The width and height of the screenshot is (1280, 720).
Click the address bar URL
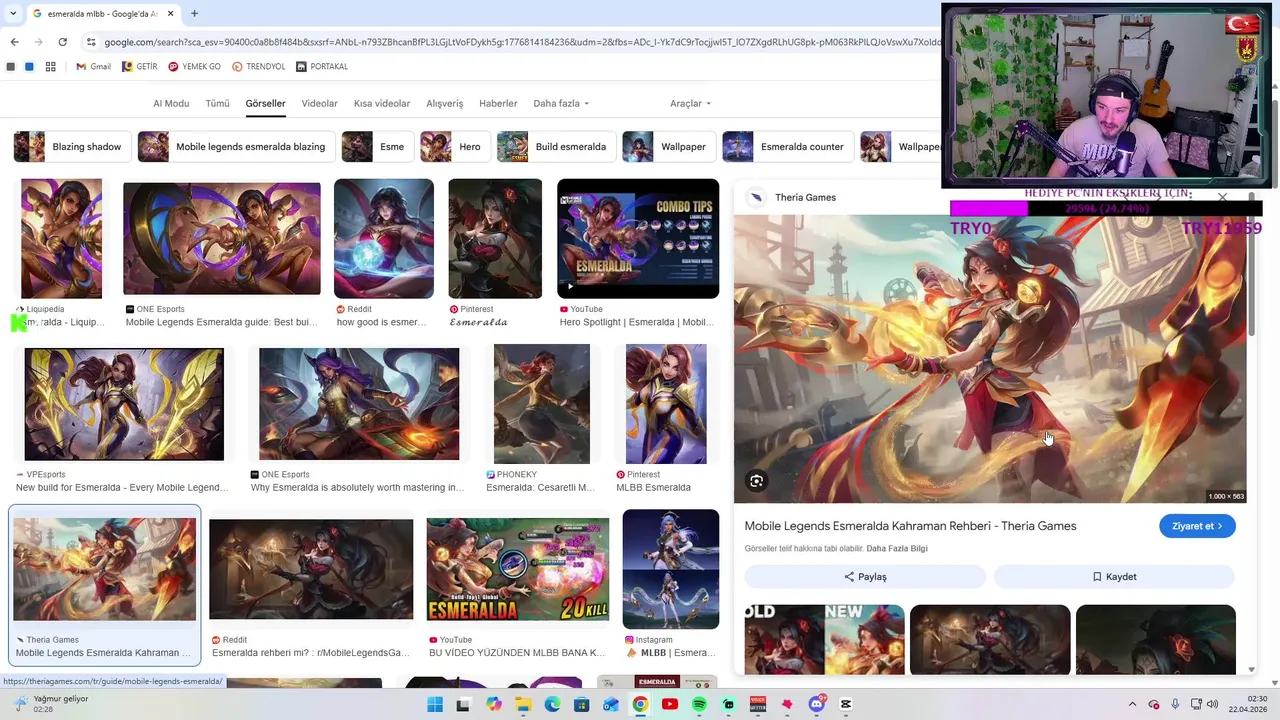coord(520,42)
